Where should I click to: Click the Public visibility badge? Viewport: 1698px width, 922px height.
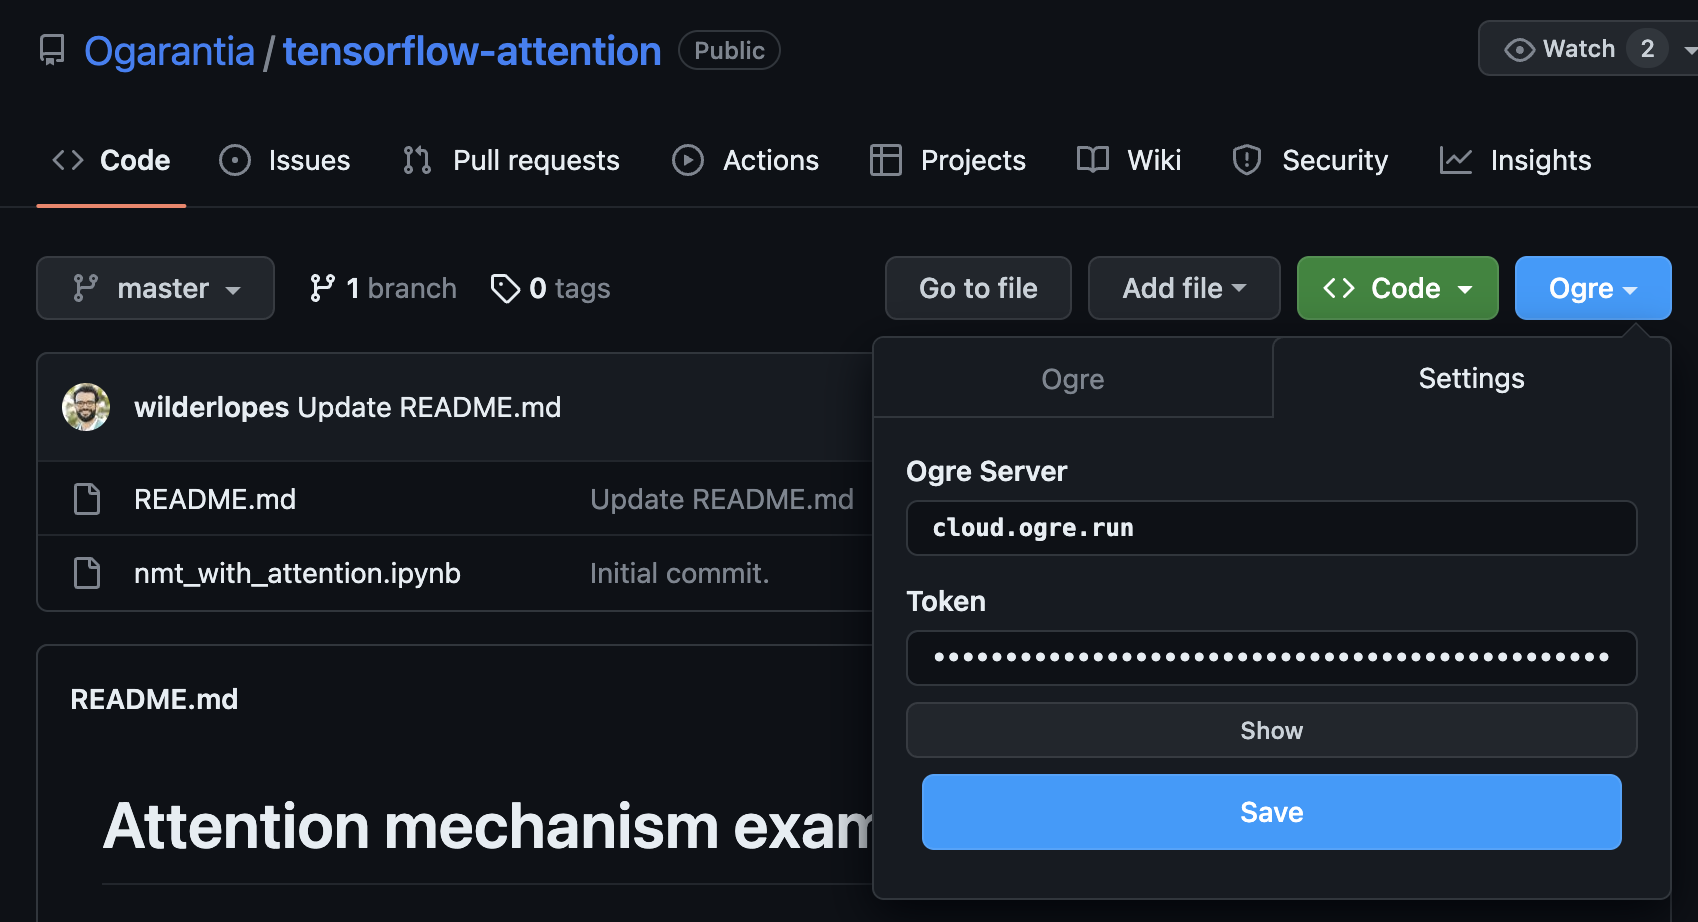coord(729,50)
